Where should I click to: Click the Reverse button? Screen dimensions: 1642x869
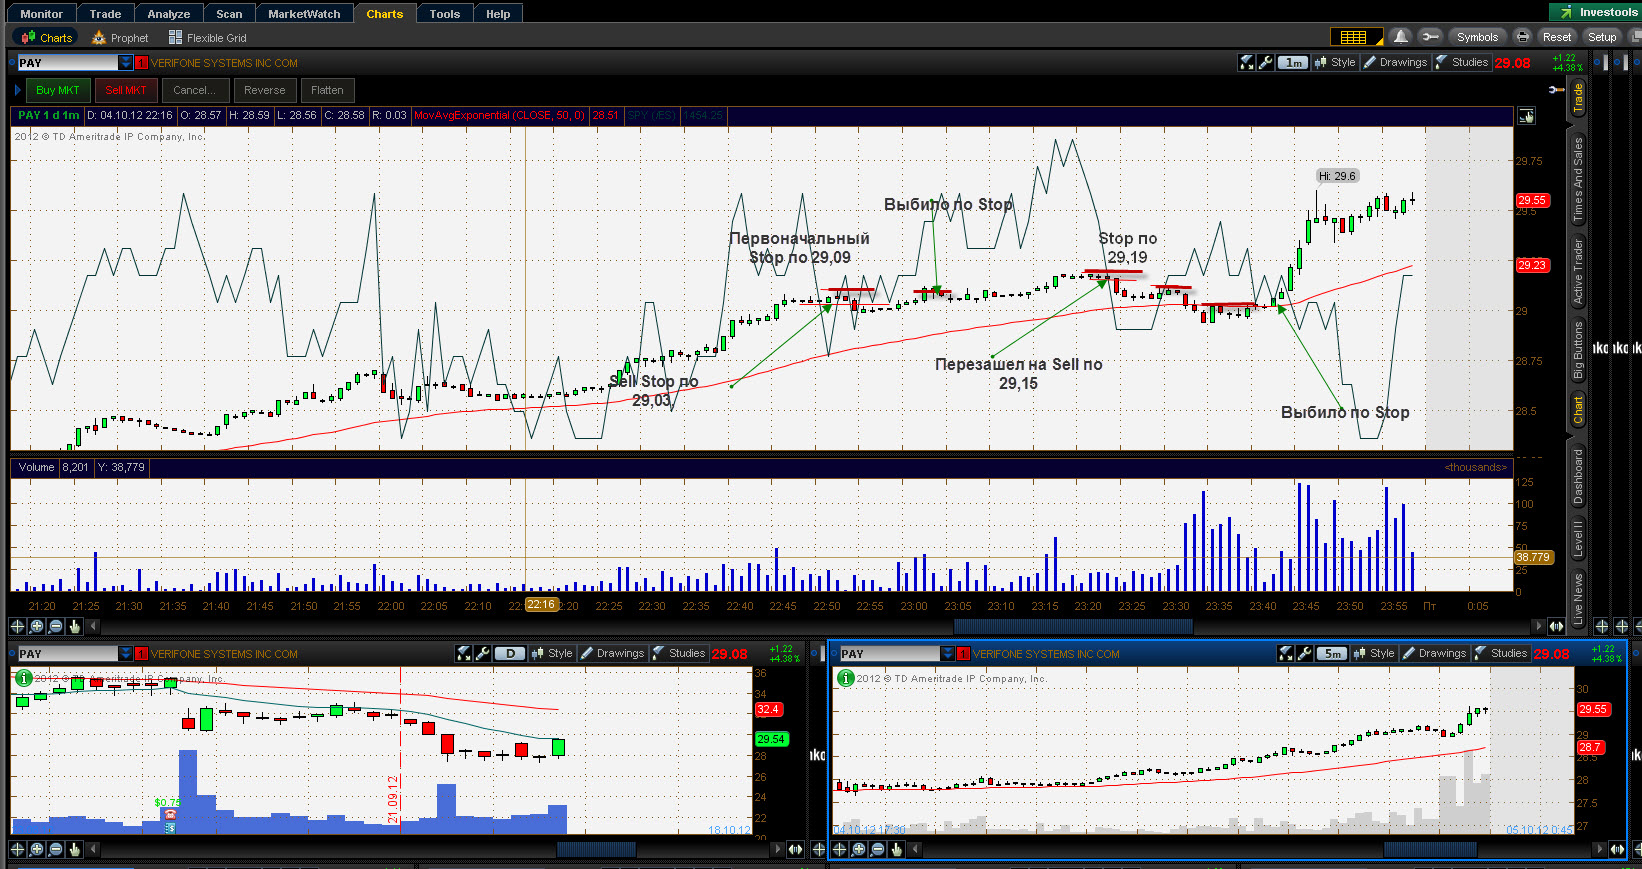265,90
